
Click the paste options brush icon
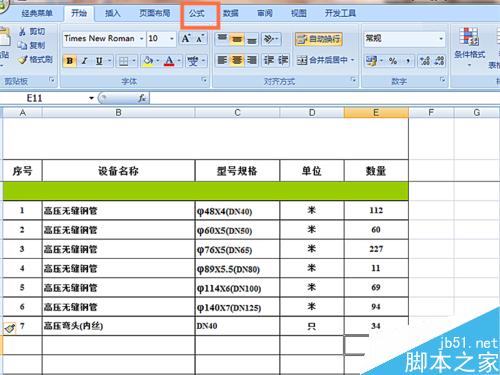(10, 328)
